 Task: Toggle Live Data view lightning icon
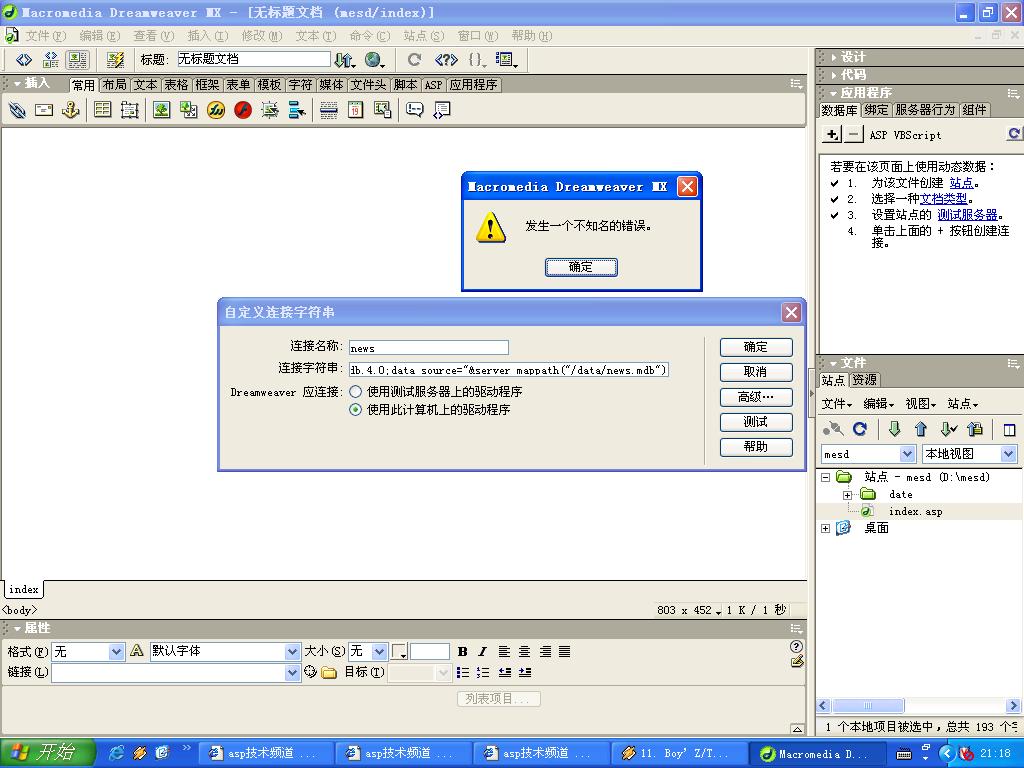tap(116, 60)
